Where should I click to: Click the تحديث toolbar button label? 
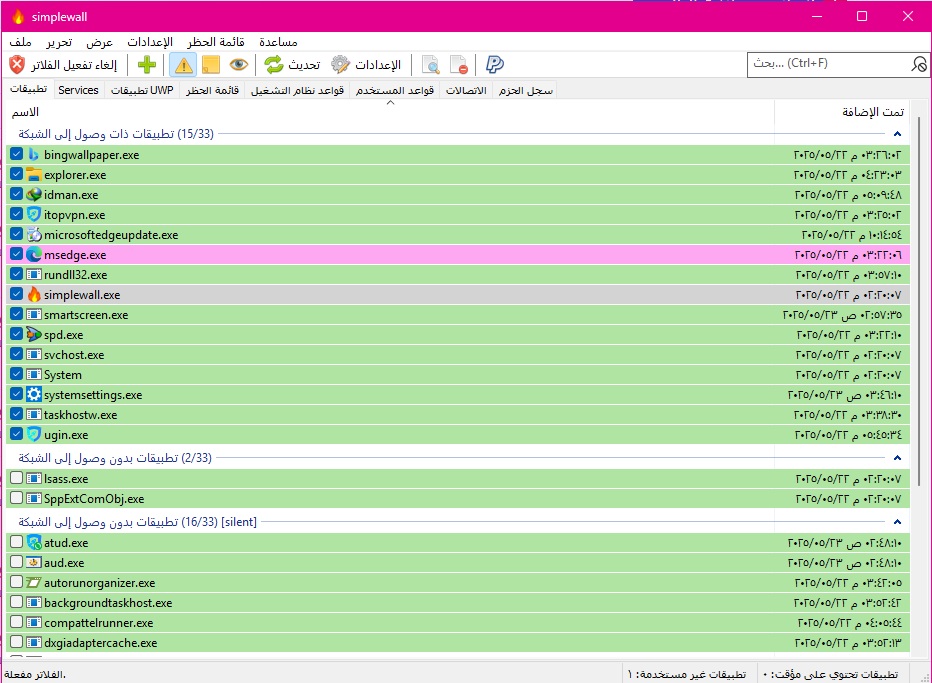pyautogui.click(x=304, y=65)
